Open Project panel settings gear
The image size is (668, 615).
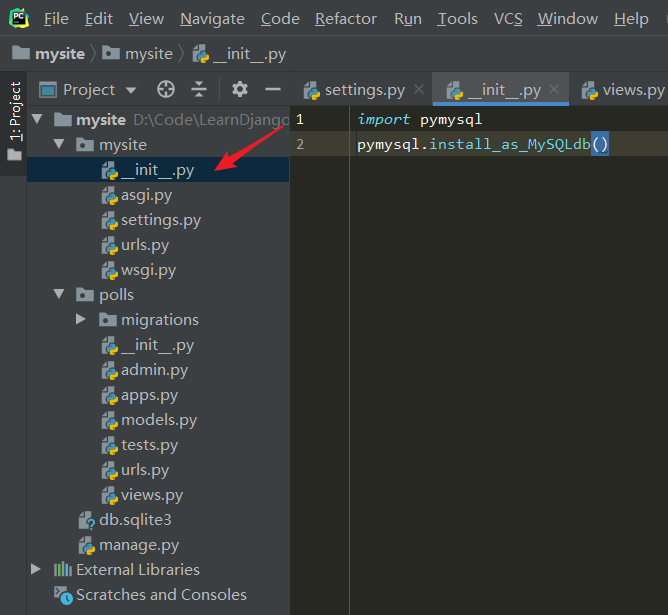tap(240, 89)
